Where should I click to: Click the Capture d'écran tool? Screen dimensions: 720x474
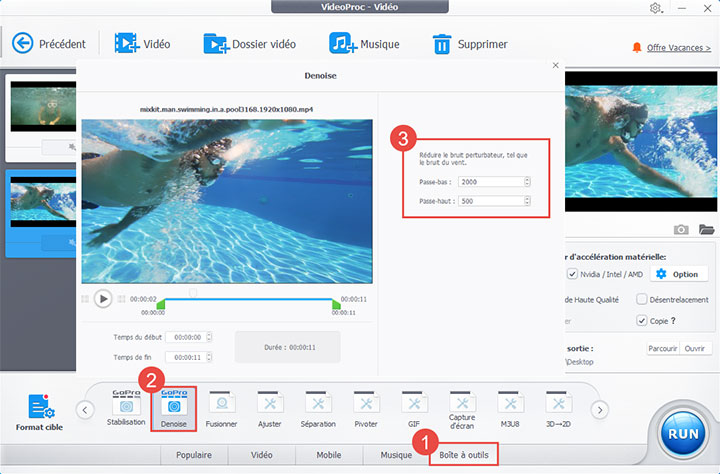pos(461,406)
